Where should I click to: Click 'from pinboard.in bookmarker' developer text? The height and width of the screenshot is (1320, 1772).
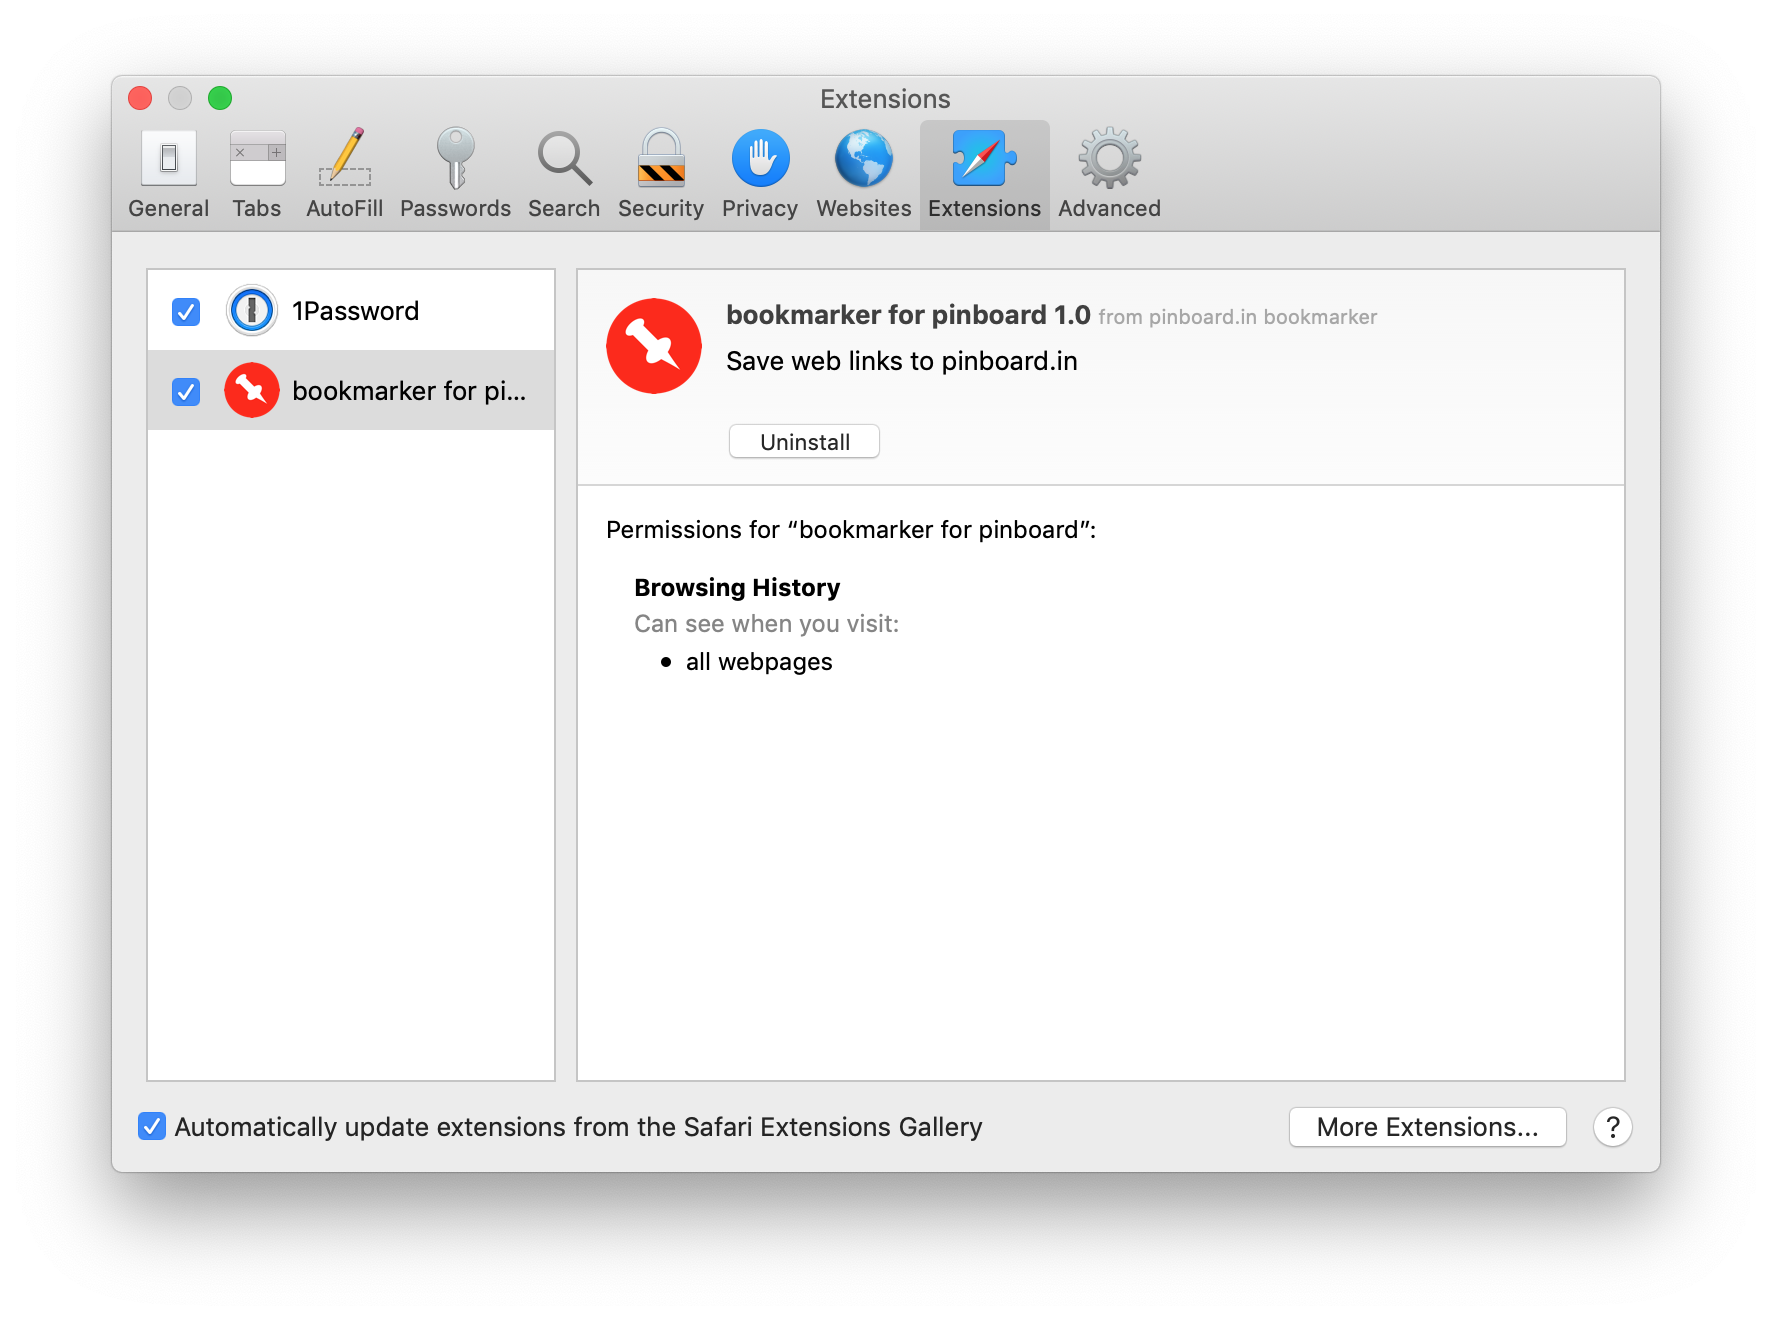coord(1237,317)
